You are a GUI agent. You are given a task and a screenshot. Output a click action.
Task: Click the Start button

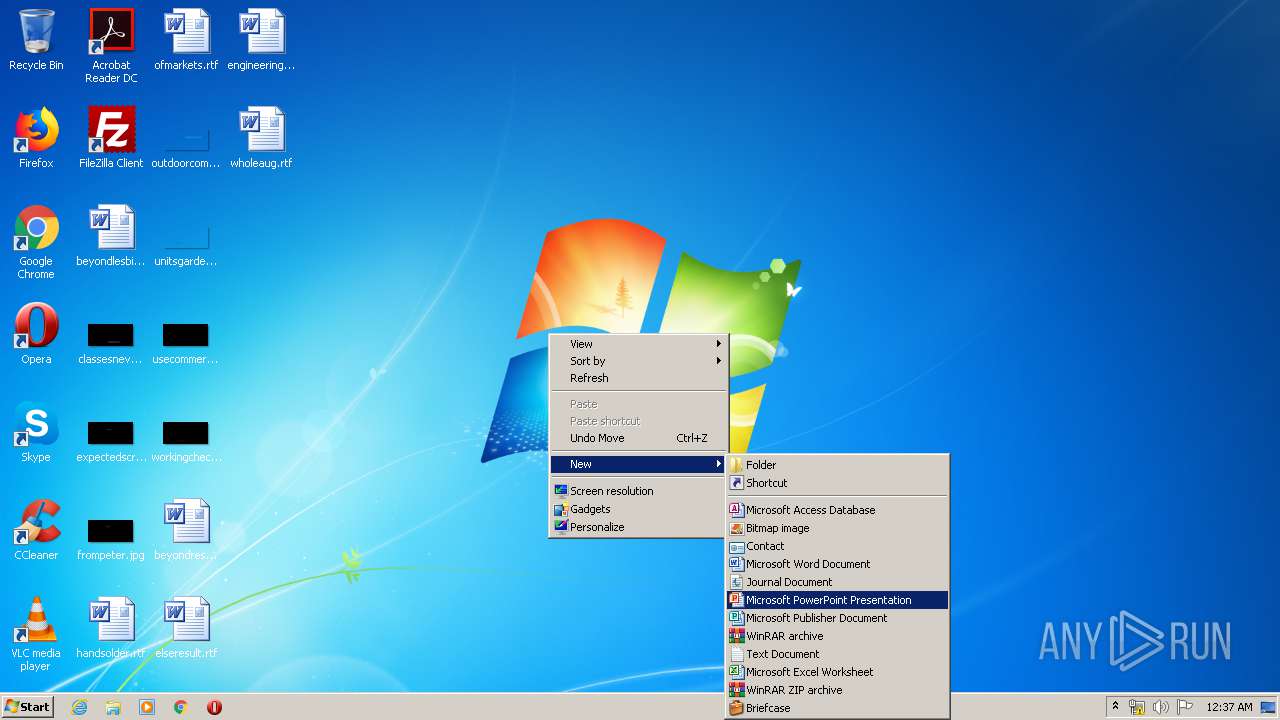click(x=27, y=707)
